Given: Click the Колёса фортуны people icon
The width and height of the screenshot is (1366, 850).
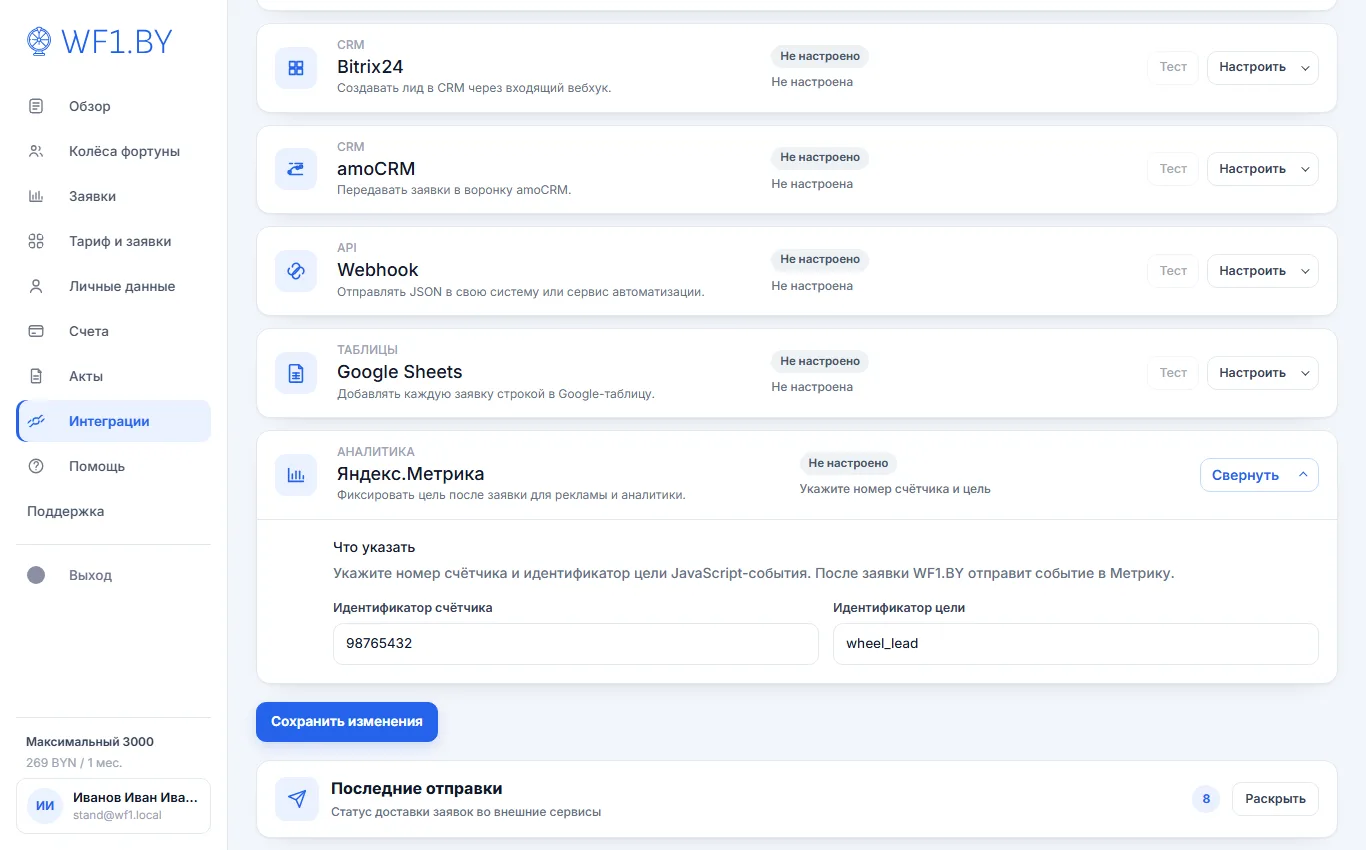Looking at the screenshot, I should (36, 151).
